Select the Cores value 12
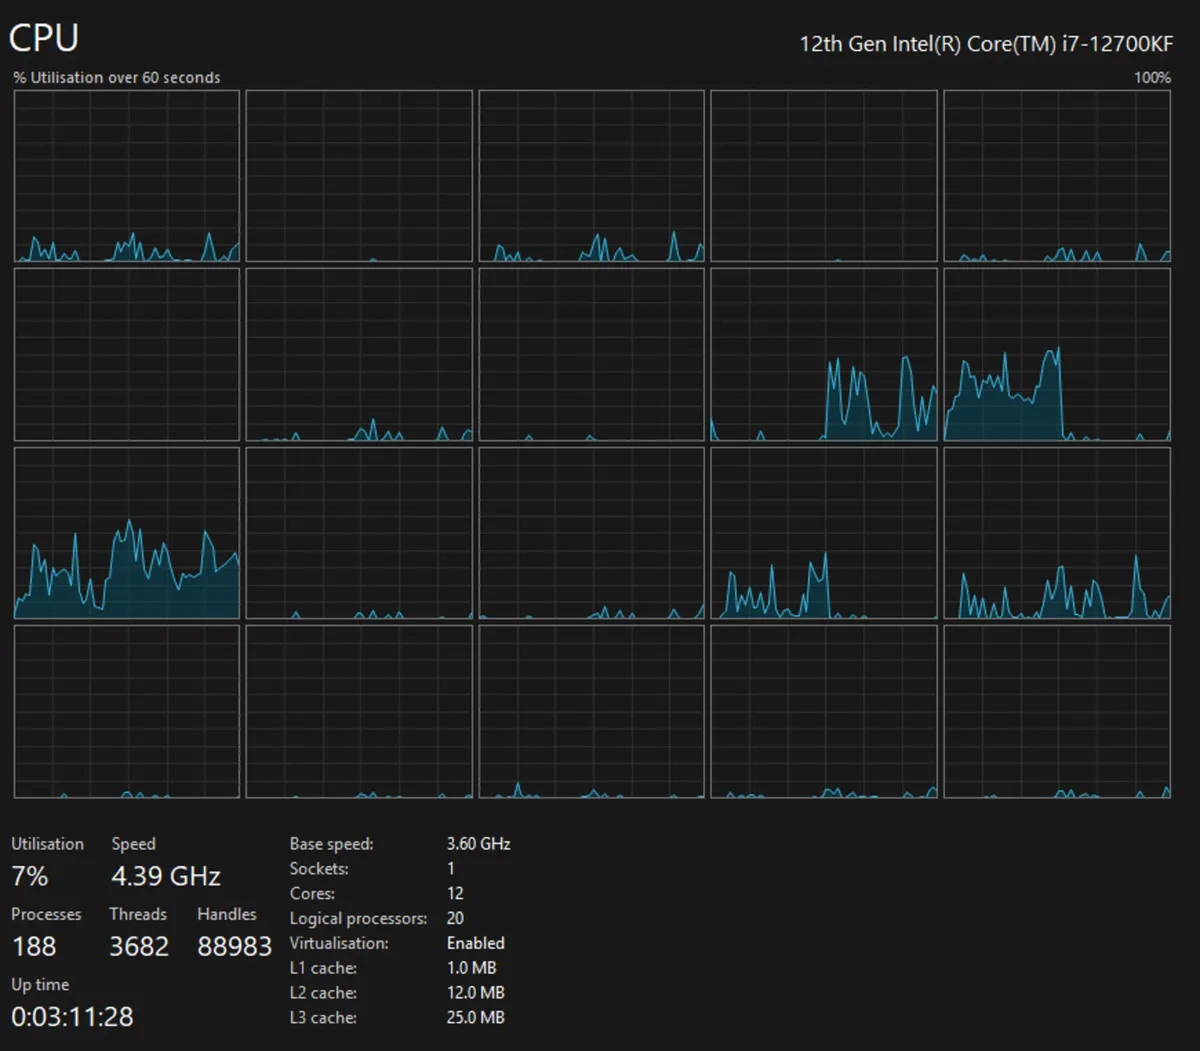The image size is (1200, 1051). (x=455, y=893)
